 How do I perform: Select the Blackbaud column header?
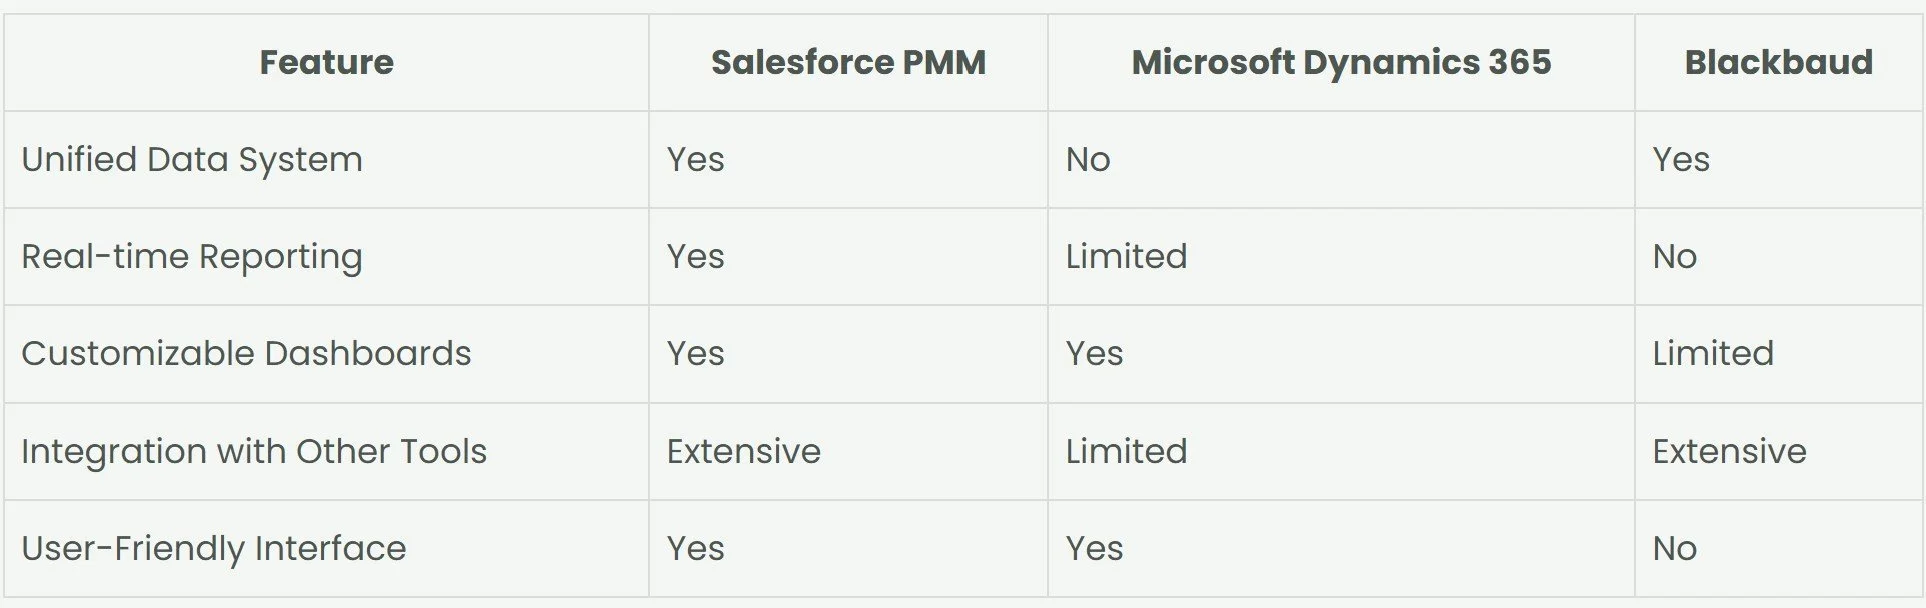[1778, 62]
